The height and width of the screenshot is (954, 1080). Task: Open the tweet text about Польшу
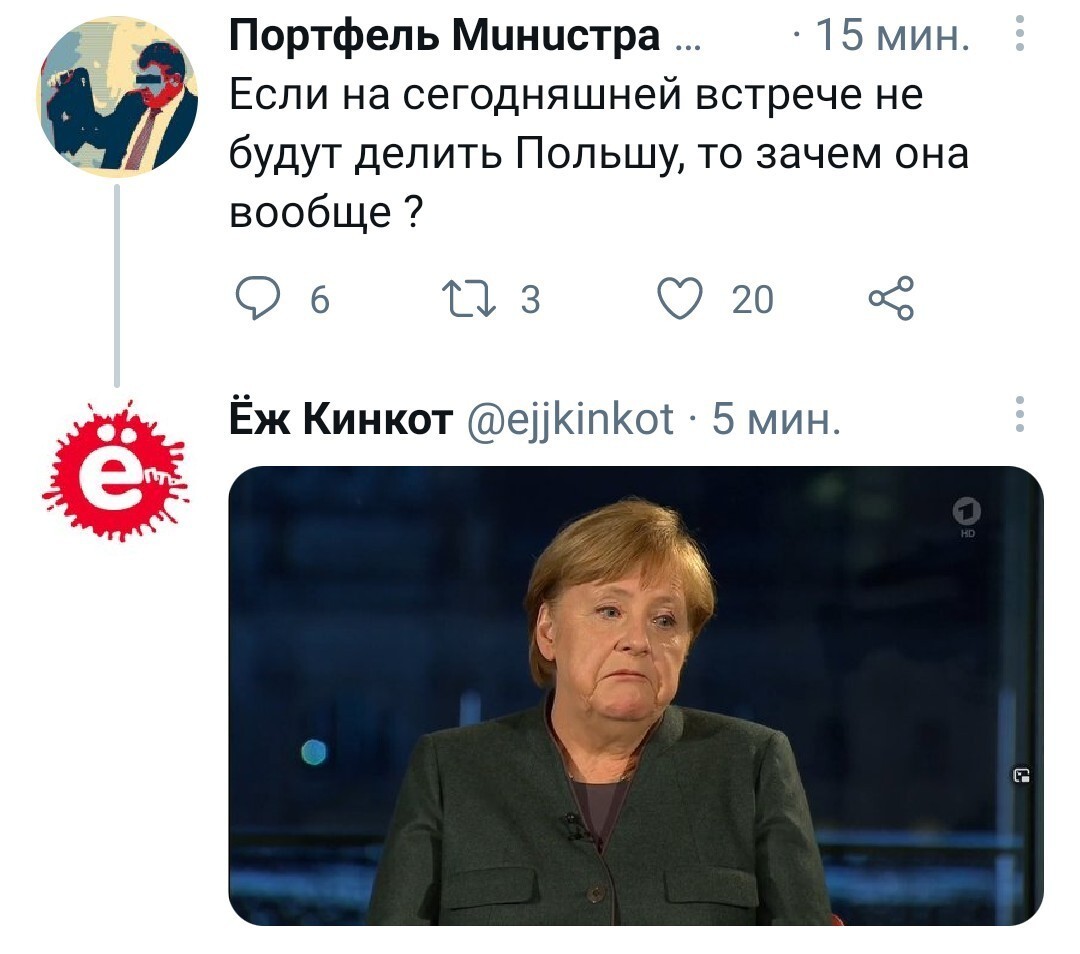[x=599, y=153]
